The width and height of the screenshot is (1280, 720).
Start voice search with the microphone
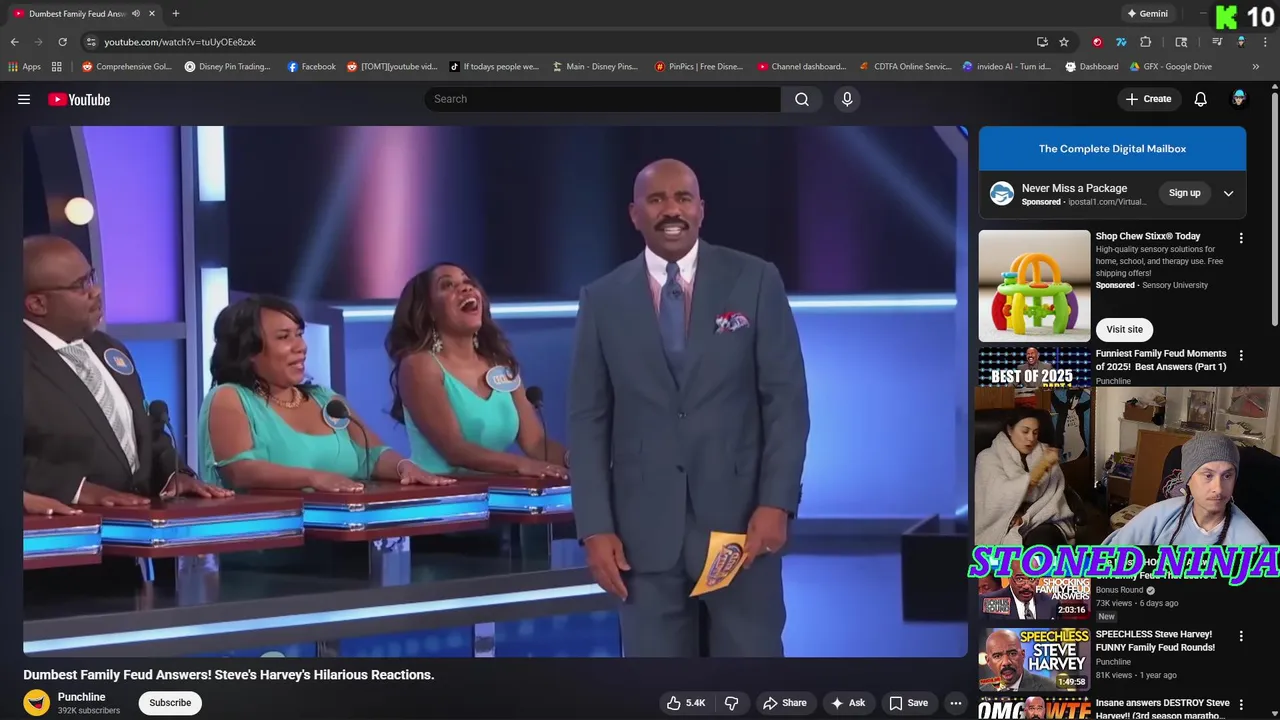coord(847,99)
